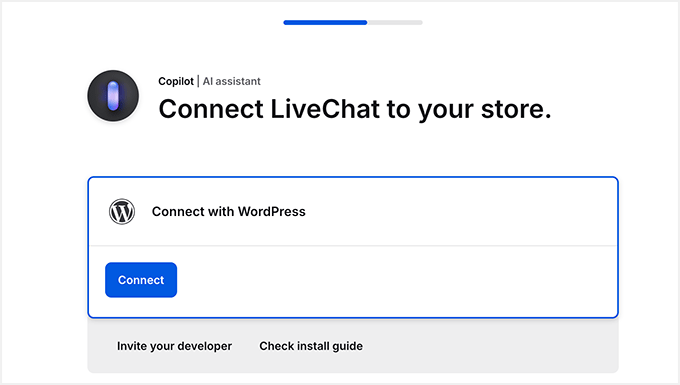Image resolution: width=680 pixels, height=385 pixels.
Task: Click the gray footer panel beside install guide
Action: pos(490,346)
